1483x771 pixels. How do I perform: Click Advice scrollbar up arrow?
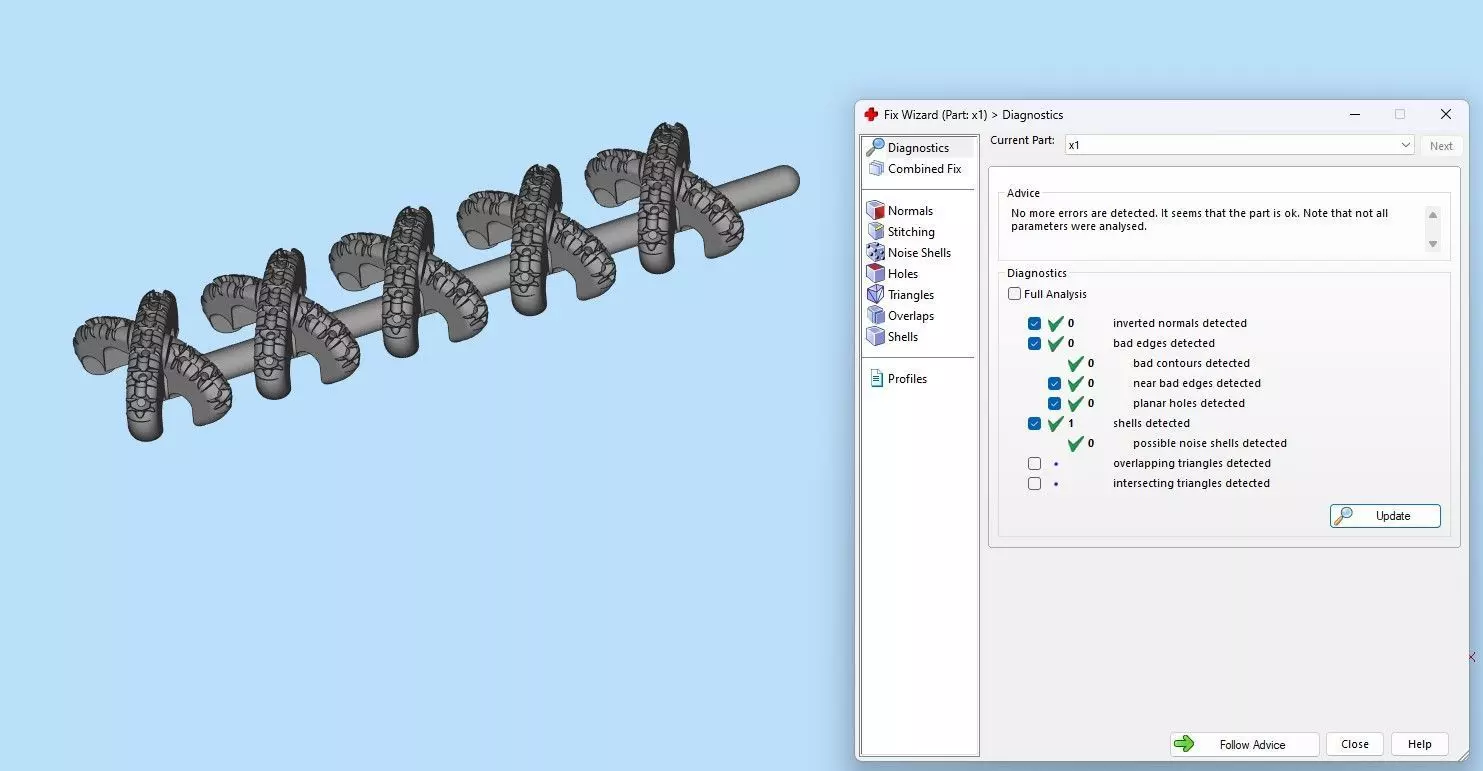[1432, 215]
